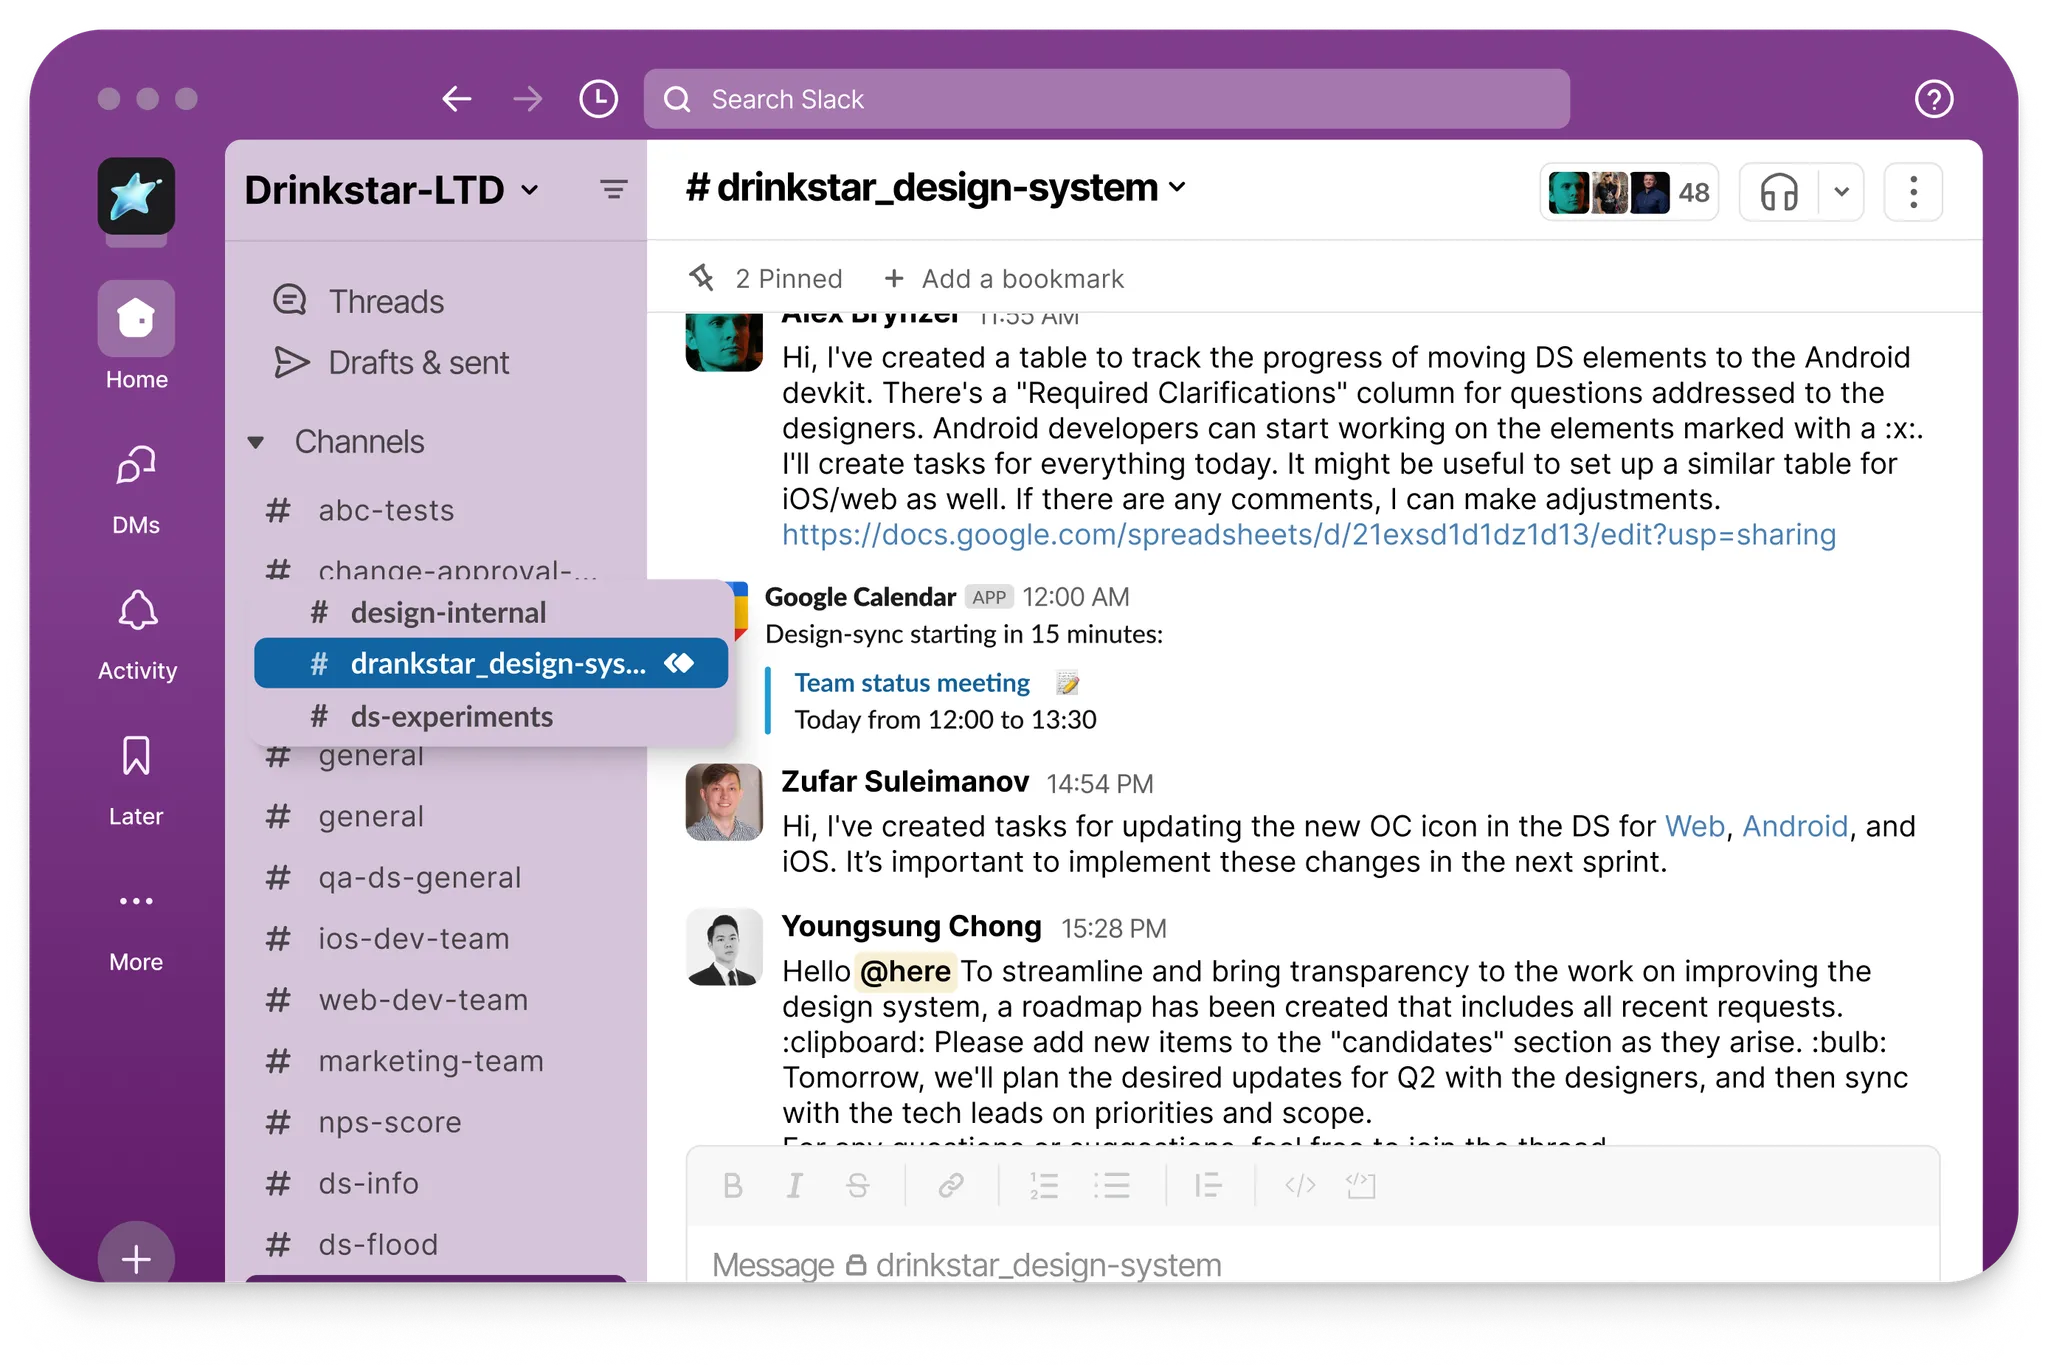The height and width of the screenshot is (1365, 2048).
Task: Open the qa-ds-general channel
Action: point(393,878)
